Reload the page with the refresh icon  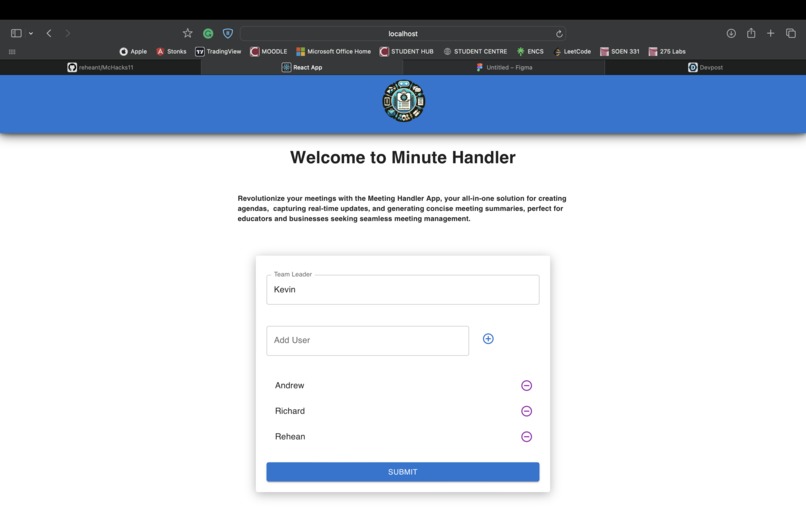click(559, 34)
